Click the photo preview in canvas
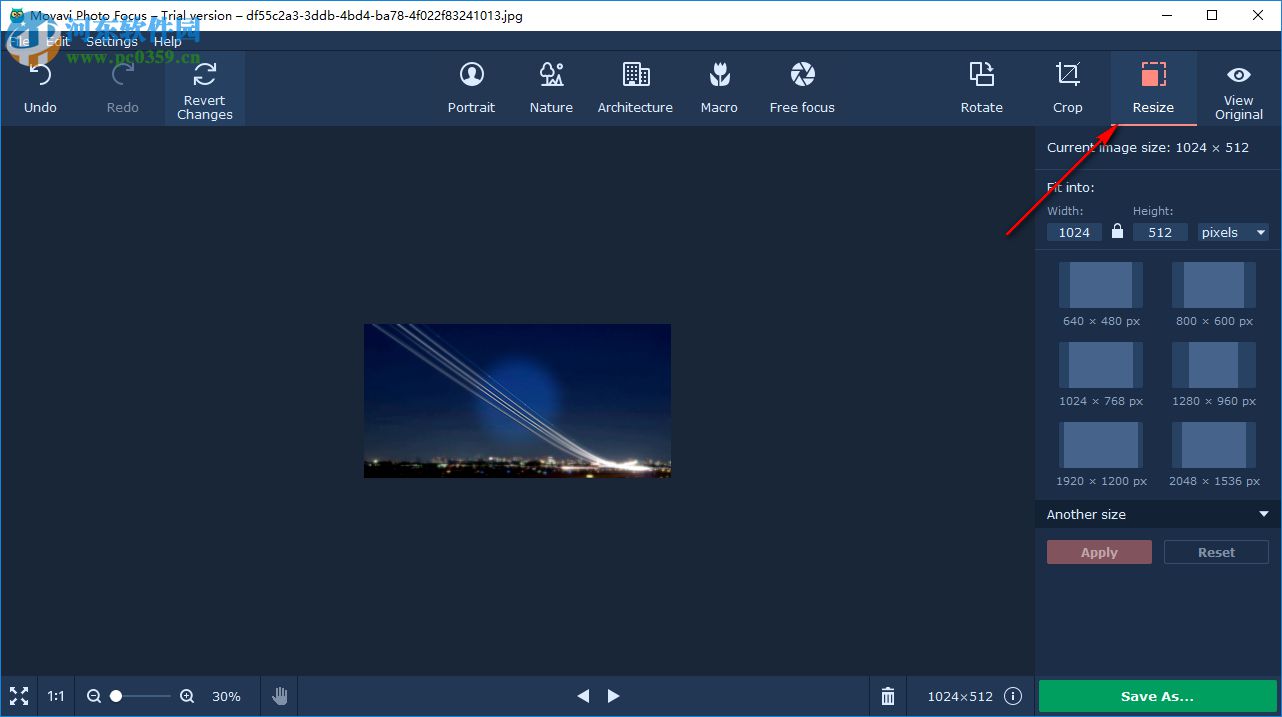This screenshot has height=717, width=1282. point(517,400)
